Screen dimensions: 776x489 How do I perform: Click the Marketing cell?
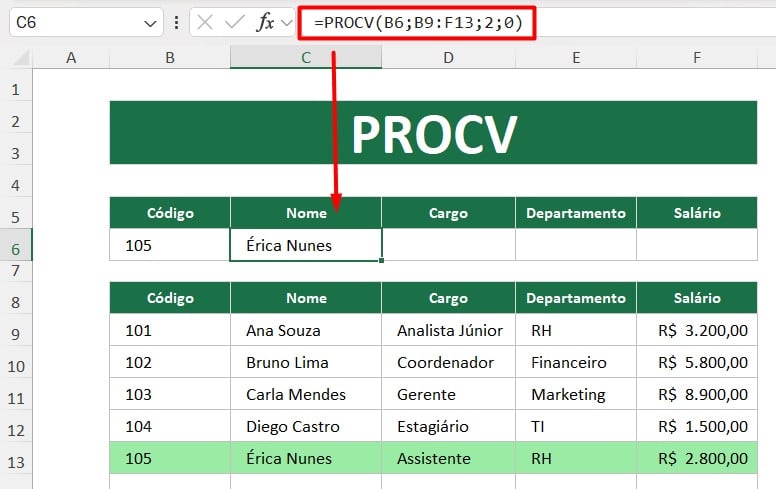(576, 394)
